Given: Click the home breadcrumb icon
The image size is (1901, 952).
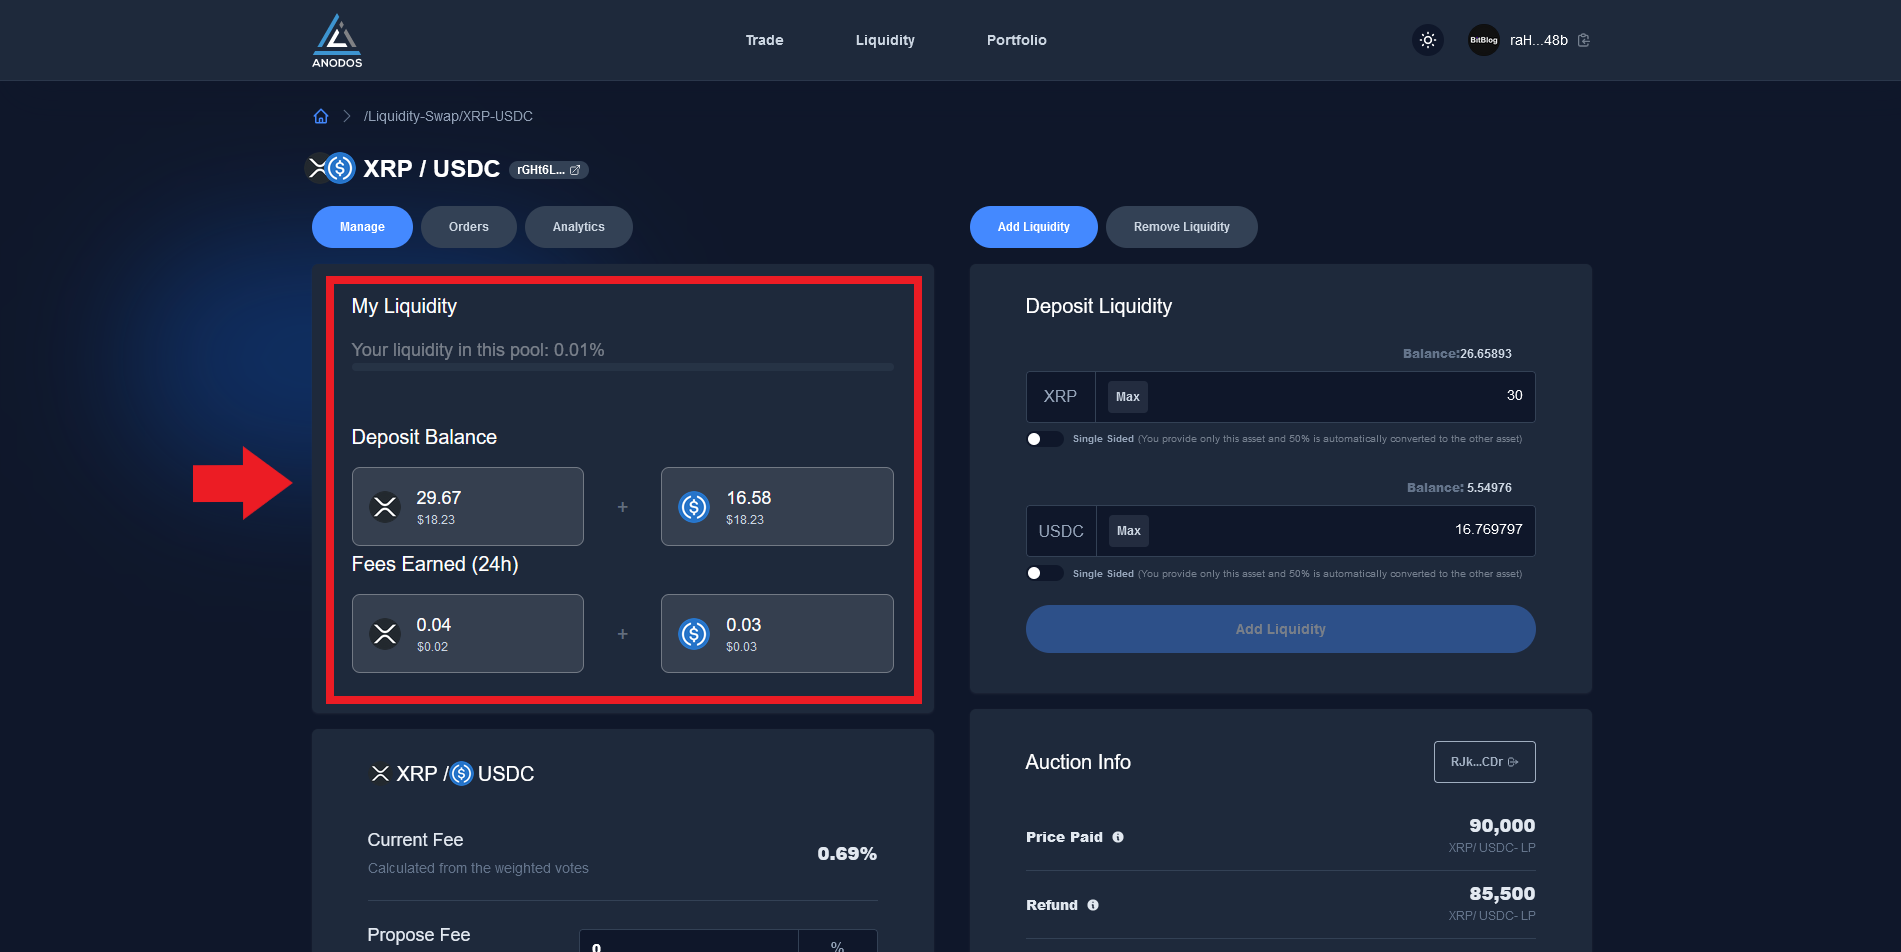Looking at the screenshot, I should pos(321,116).
